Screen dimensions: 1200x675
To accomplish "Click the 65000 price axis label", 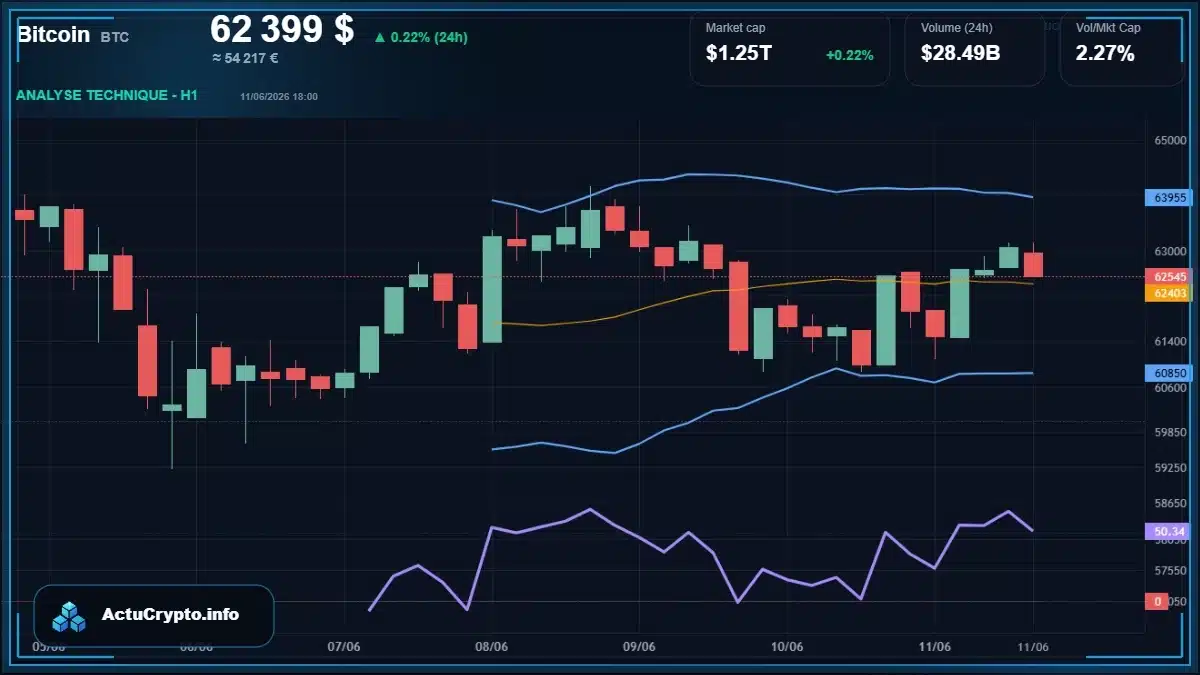I will pos(1170,141).
